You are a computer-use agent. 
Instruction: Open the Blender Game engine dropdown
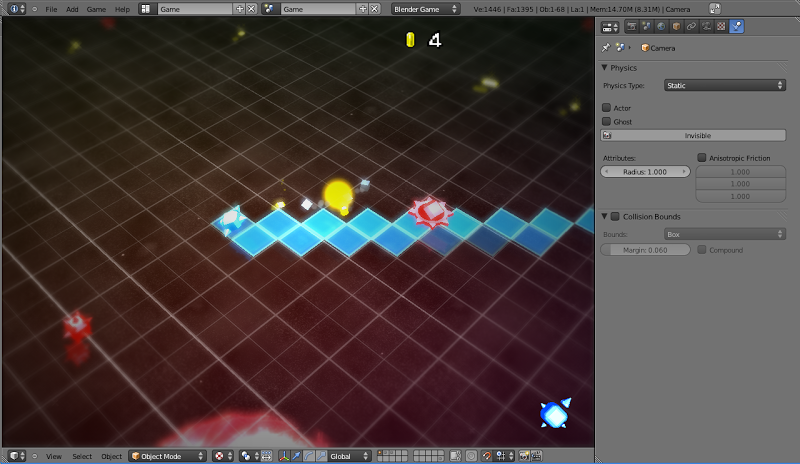click(425, 9)
